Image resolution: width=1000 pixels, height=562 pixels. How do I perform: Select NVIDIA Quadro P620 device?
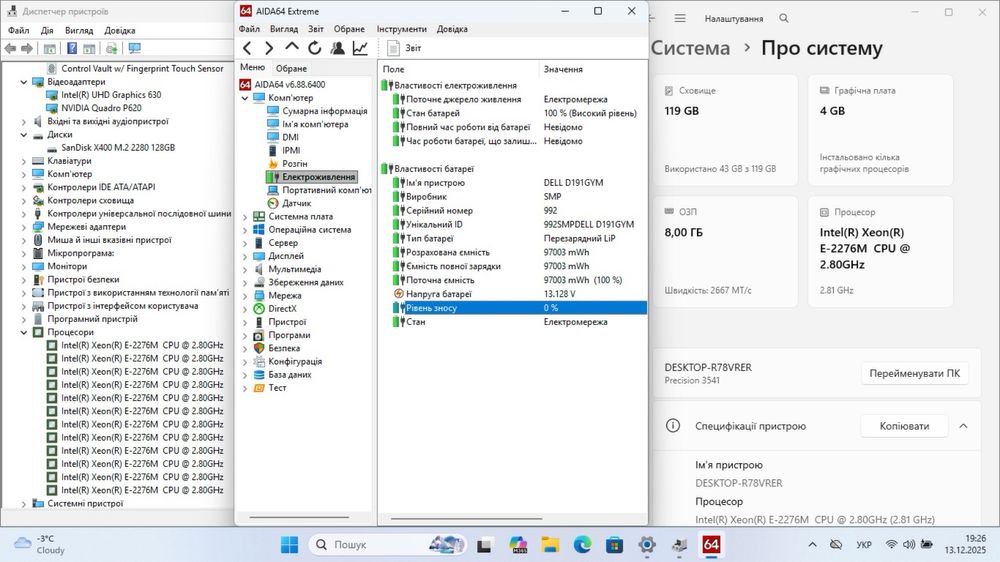pos(101,108)
